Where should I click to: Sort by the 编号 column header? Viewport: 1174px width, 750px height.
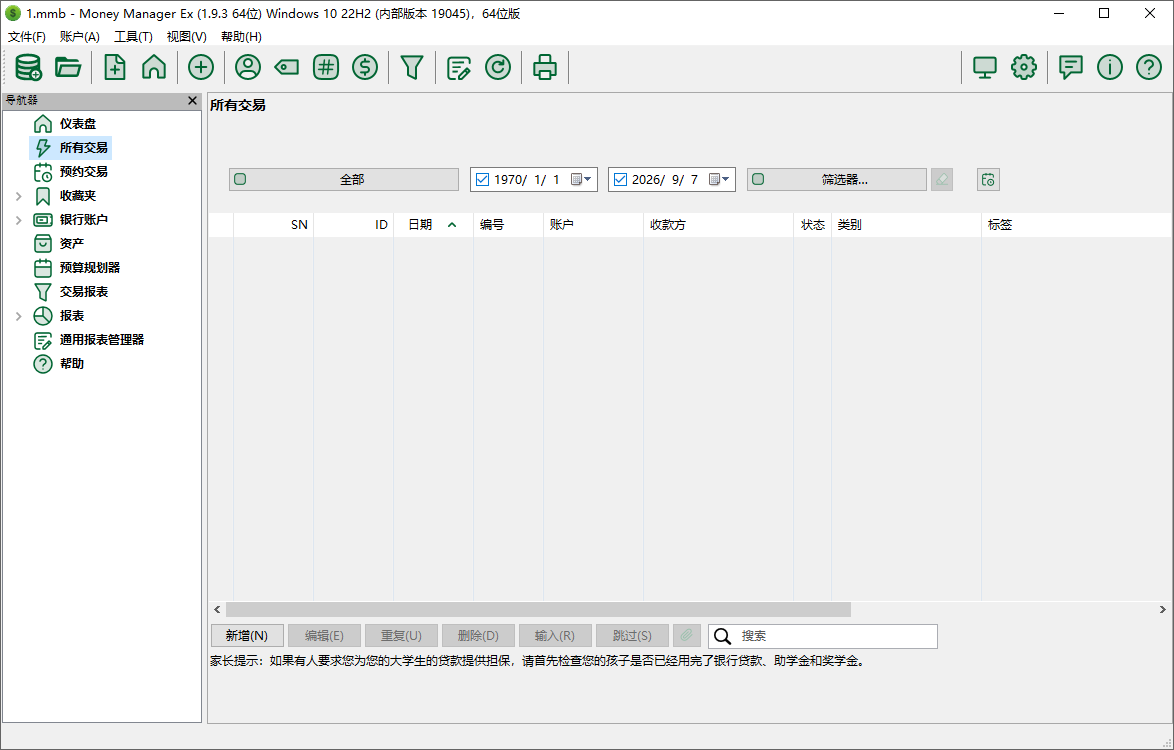coord(508,225)
